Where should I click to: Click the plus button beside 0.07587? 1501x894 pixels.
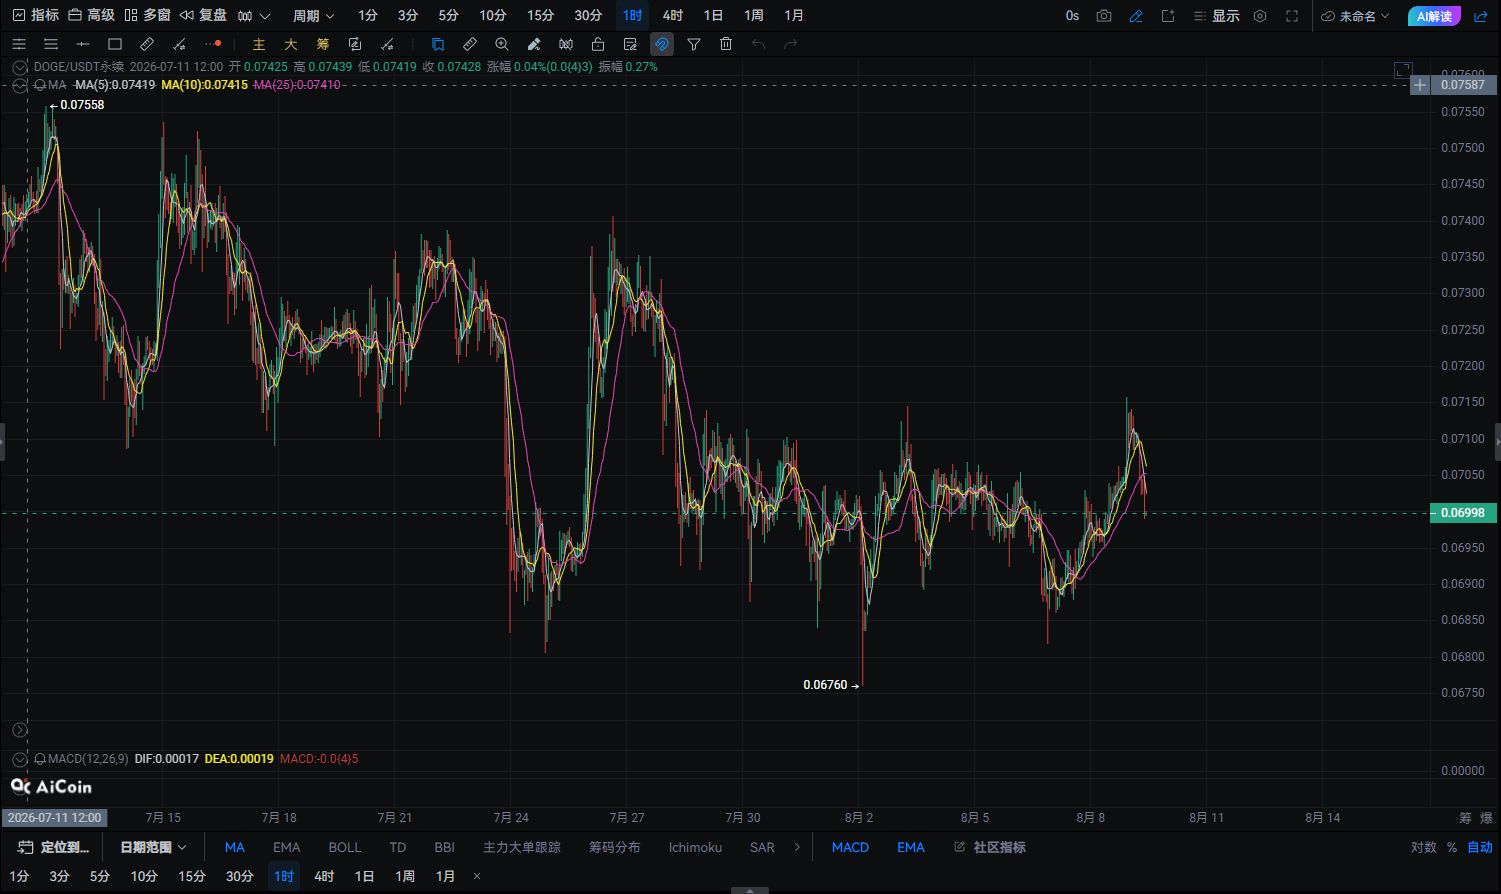pos(1420,85)
